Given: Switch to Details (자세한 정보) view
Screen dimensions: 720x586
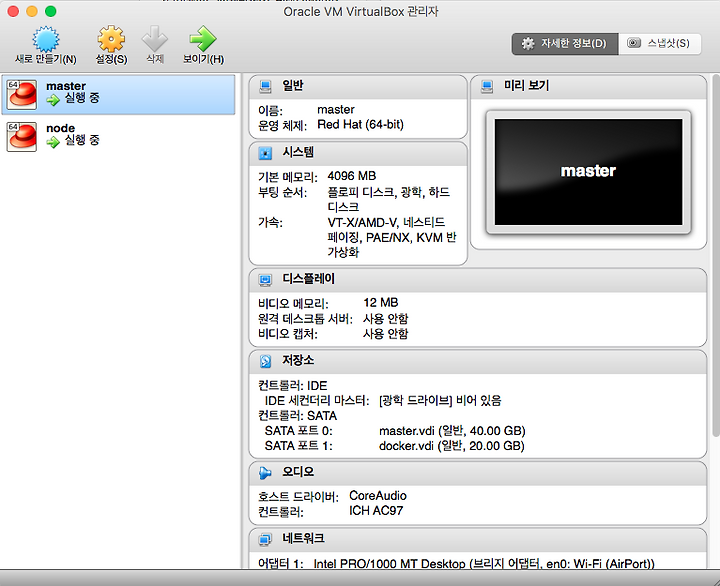Looking at the screenshot, I should pos(565,44).
